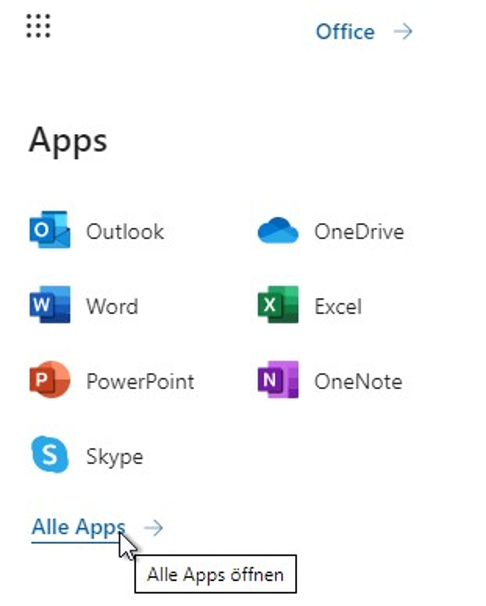The height and width of the screenshot is (606, 486).
Task: Click the arrow next to Office
Action: [403, 31]
